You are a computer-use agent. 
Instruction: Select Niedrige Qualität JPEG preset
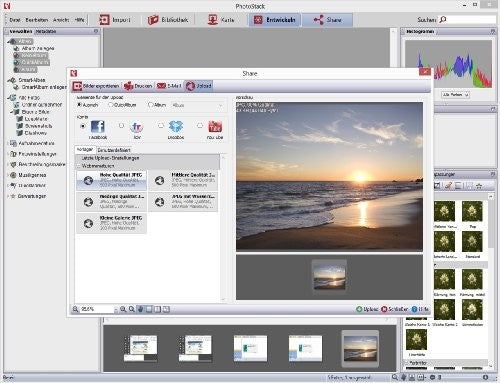(x=111, y=202)
